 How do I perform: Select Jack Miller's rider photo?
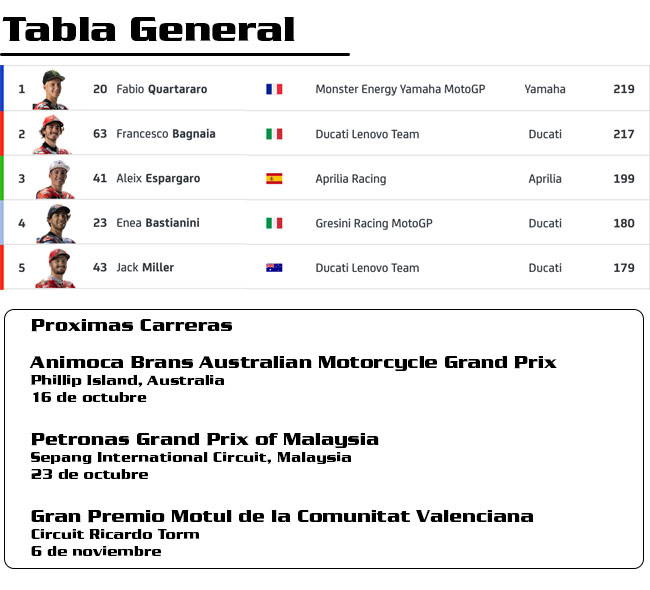point(56,268)
